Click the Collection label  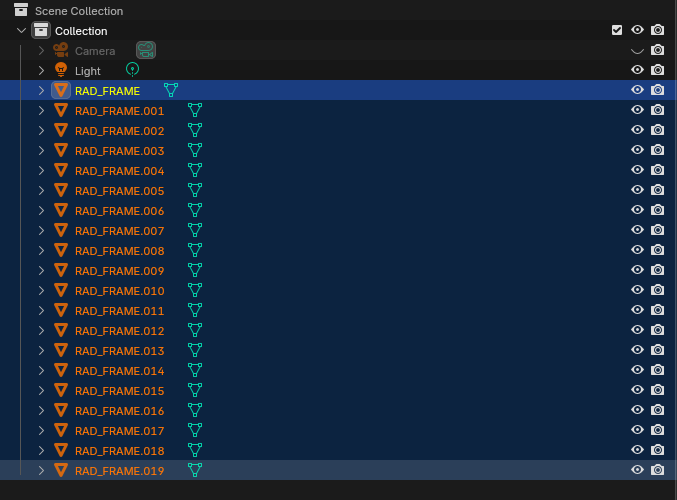point(81,31)
